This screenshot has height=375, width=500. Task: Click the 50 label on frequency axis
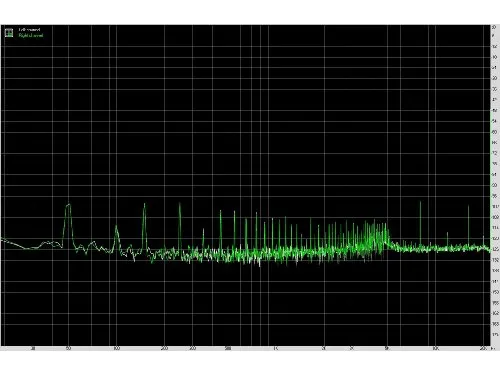click(68, 349)
